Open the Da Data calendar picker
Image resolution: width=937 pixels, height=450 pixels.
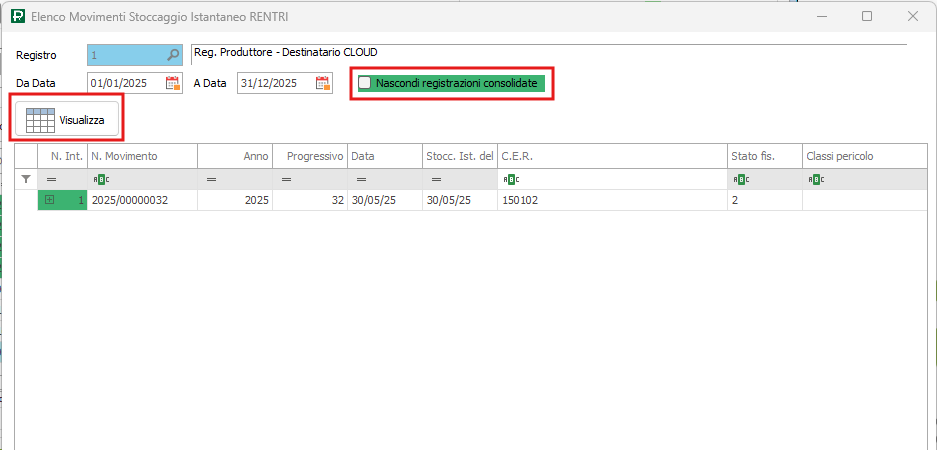click(172, 83)
